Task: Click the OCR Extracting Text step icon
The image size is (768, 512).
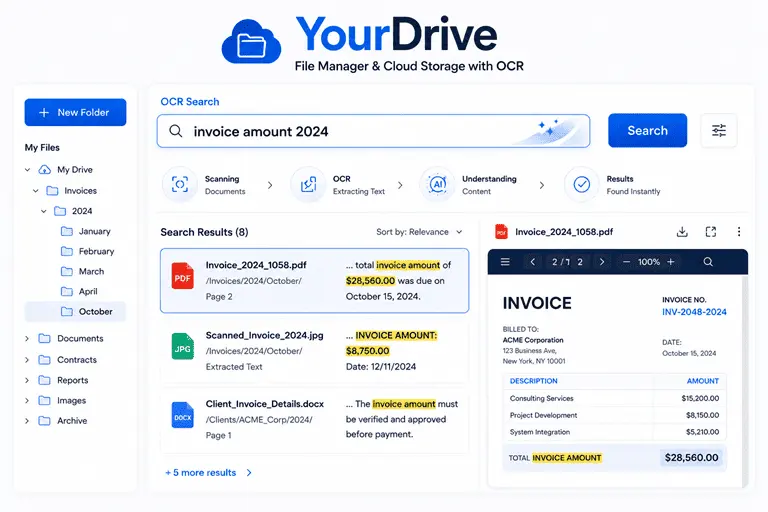Action: pos(308,185)
